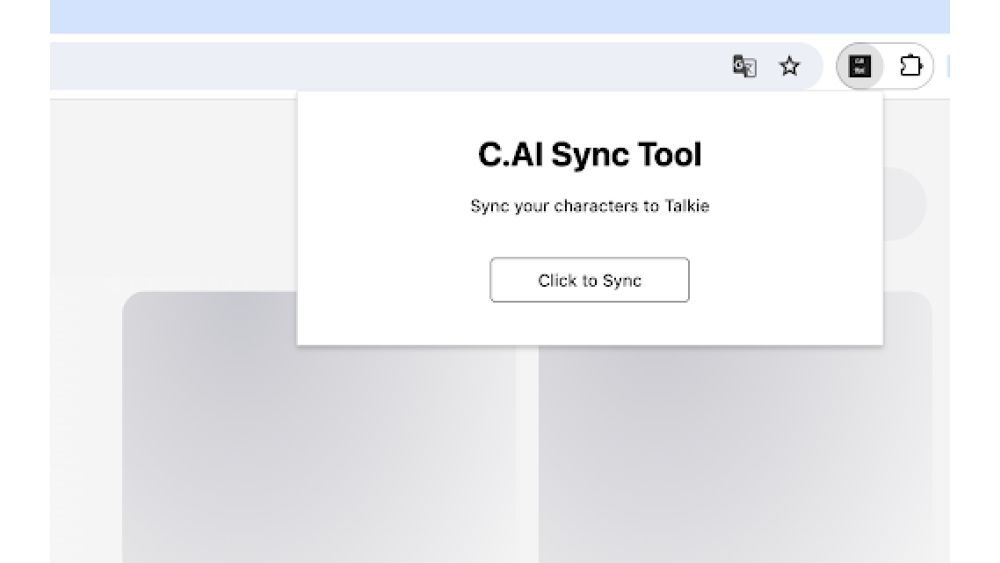Viewport: 1000px width, 563px height.
Task: Click the 'Sync your characters to Talkie' text
Action: pos(590,206)
